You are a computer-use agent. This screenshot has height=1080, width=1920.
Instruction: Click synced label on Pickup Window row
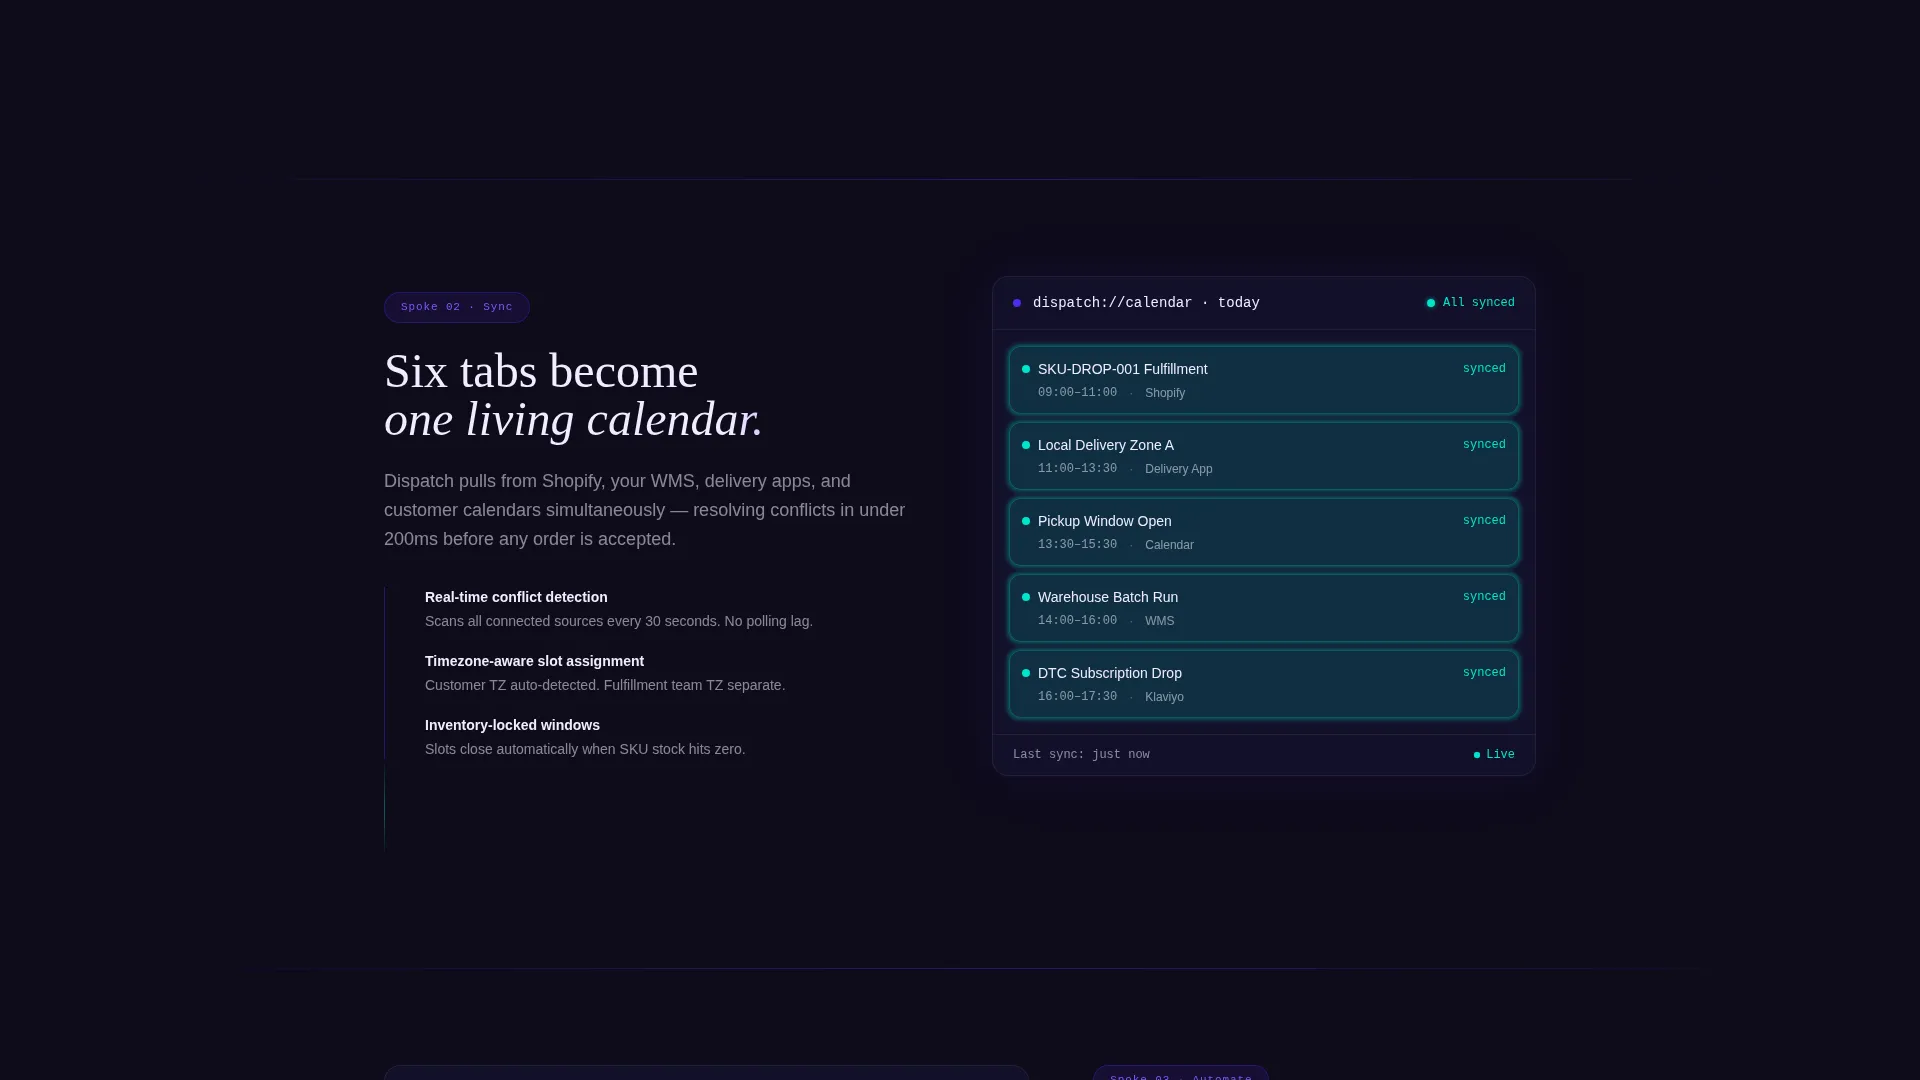[x=1484, y=521]
